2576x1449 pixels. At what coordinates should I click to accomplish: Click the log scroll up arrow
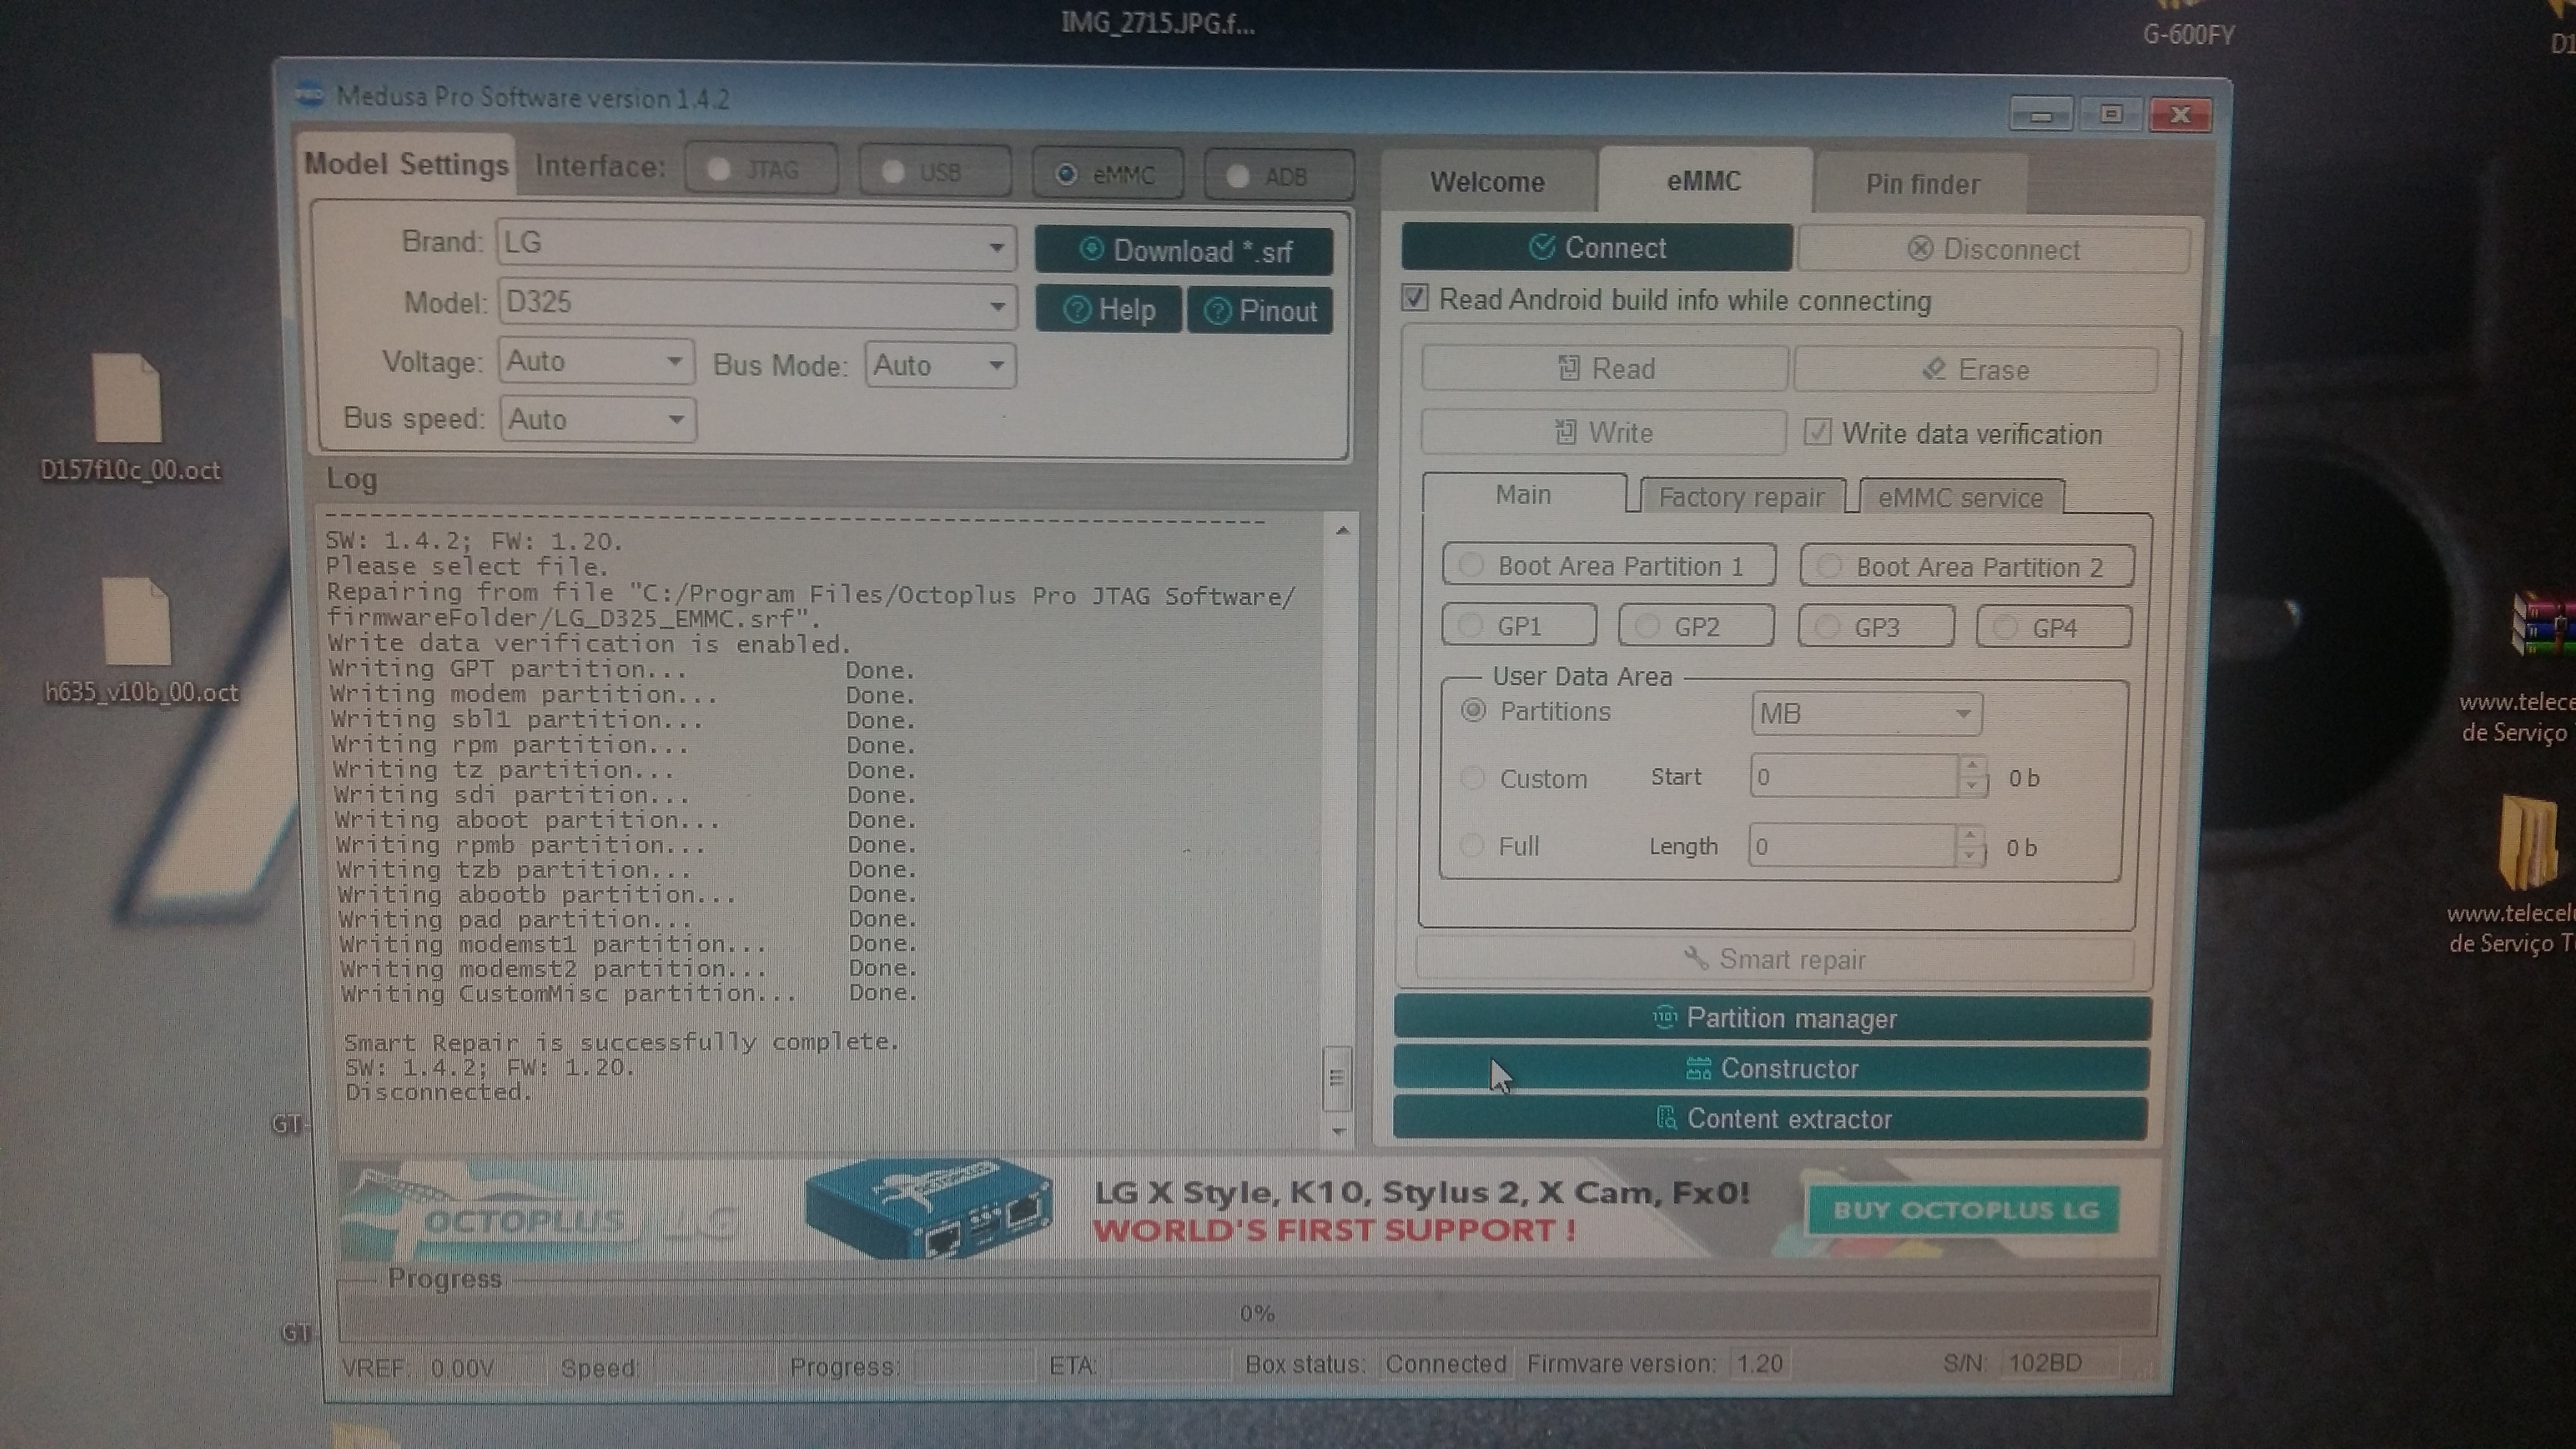[x=1342, y=530]
